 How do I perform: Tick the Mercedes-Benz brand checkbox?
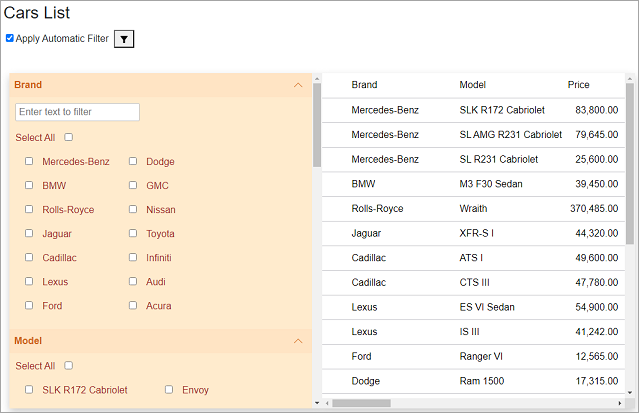coord(29,161)
